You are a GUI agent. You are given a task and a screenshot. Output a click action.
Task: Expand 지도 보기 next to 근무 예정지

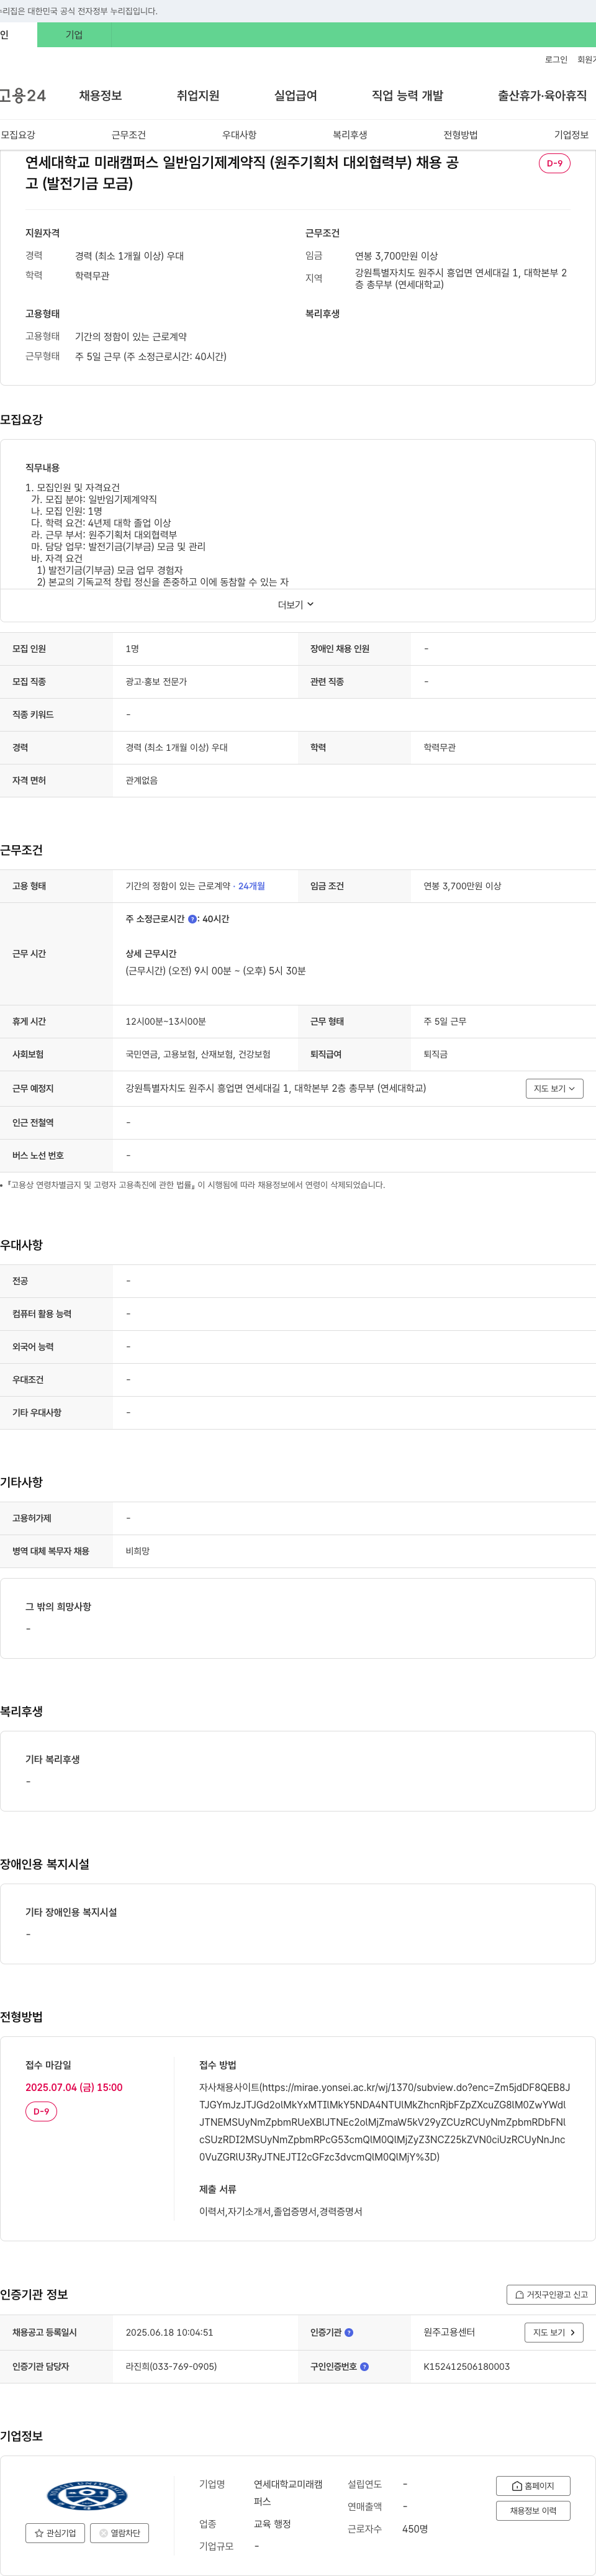pyautogui.click(x=554, y=1088)
